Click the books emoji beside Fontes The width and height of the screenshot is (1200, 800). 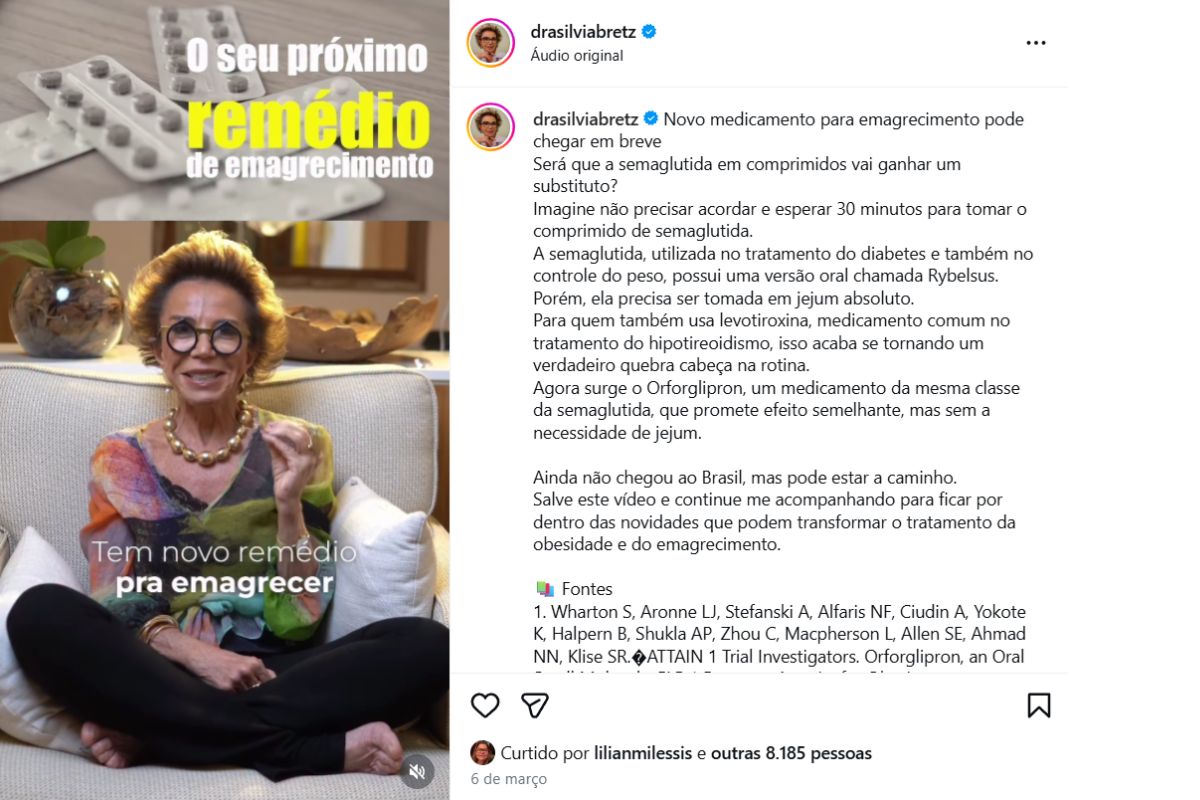(x=544, y=589)
